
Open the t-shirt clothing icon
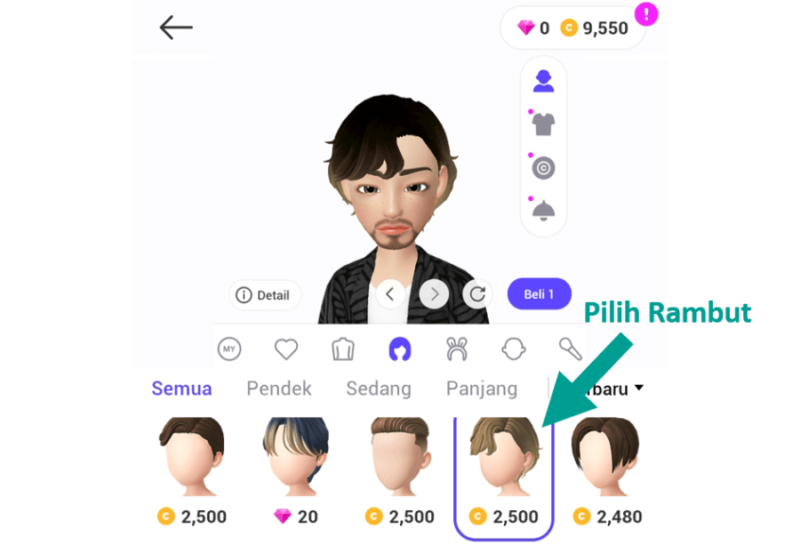[543, 124]
